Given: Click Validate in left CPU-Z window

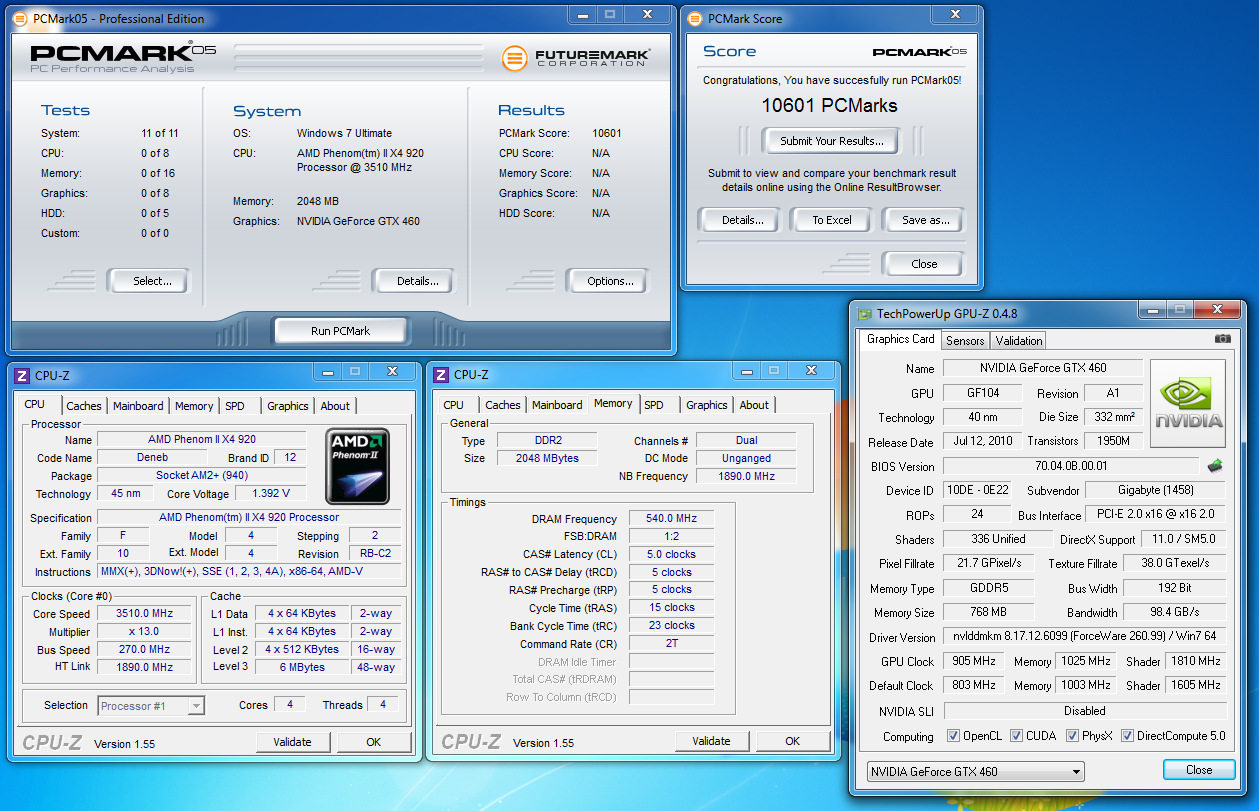Looking at the screenshot, I should point(292,742).
